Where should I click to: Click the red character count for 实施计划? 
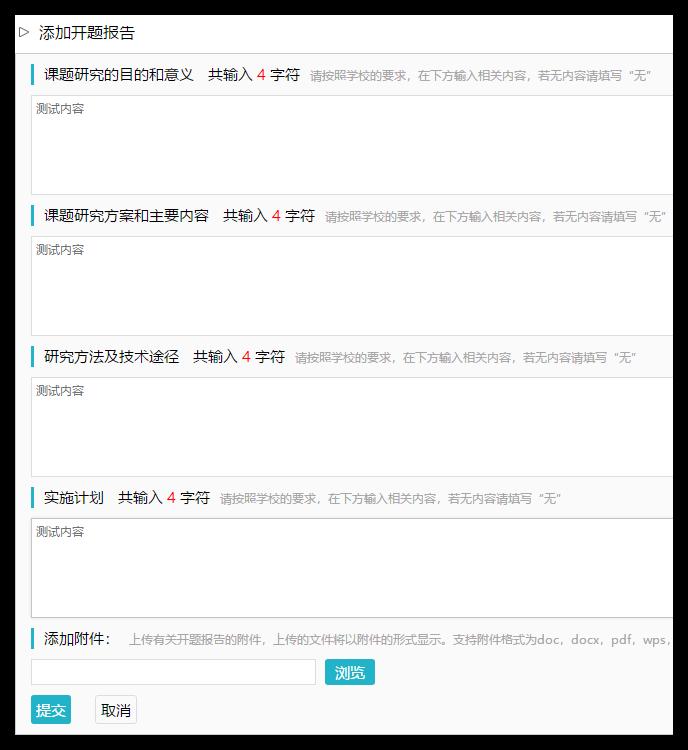pos(171,498)
